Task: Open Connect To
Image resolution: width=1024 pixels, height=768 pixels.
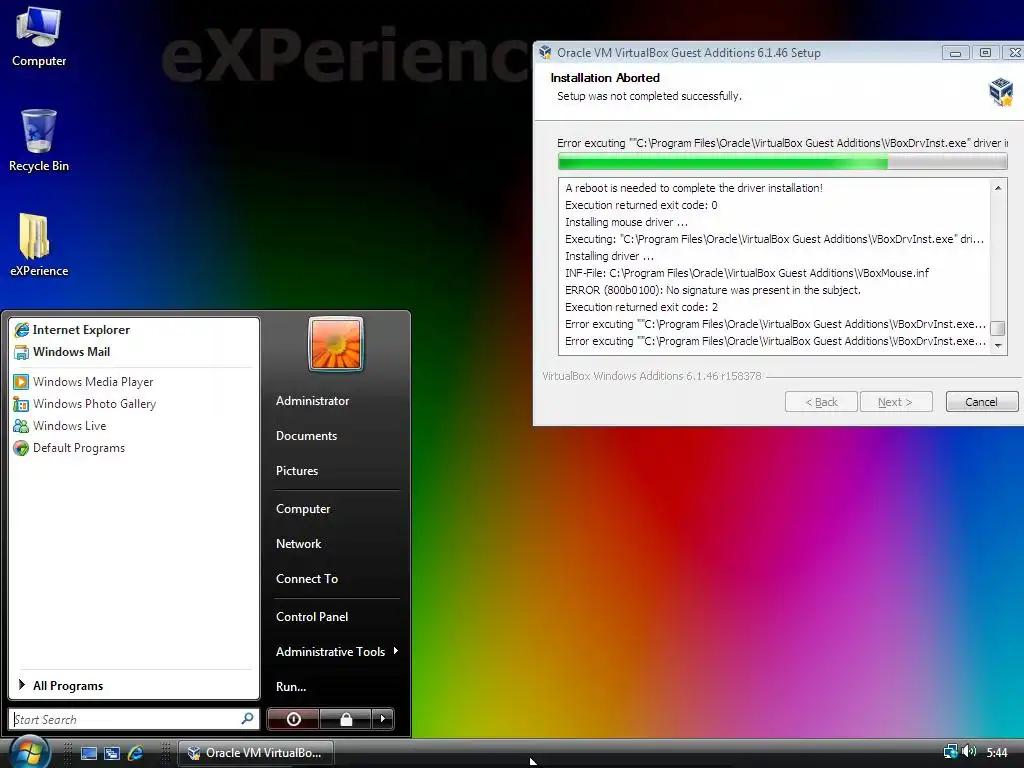Action: [307, 579]
